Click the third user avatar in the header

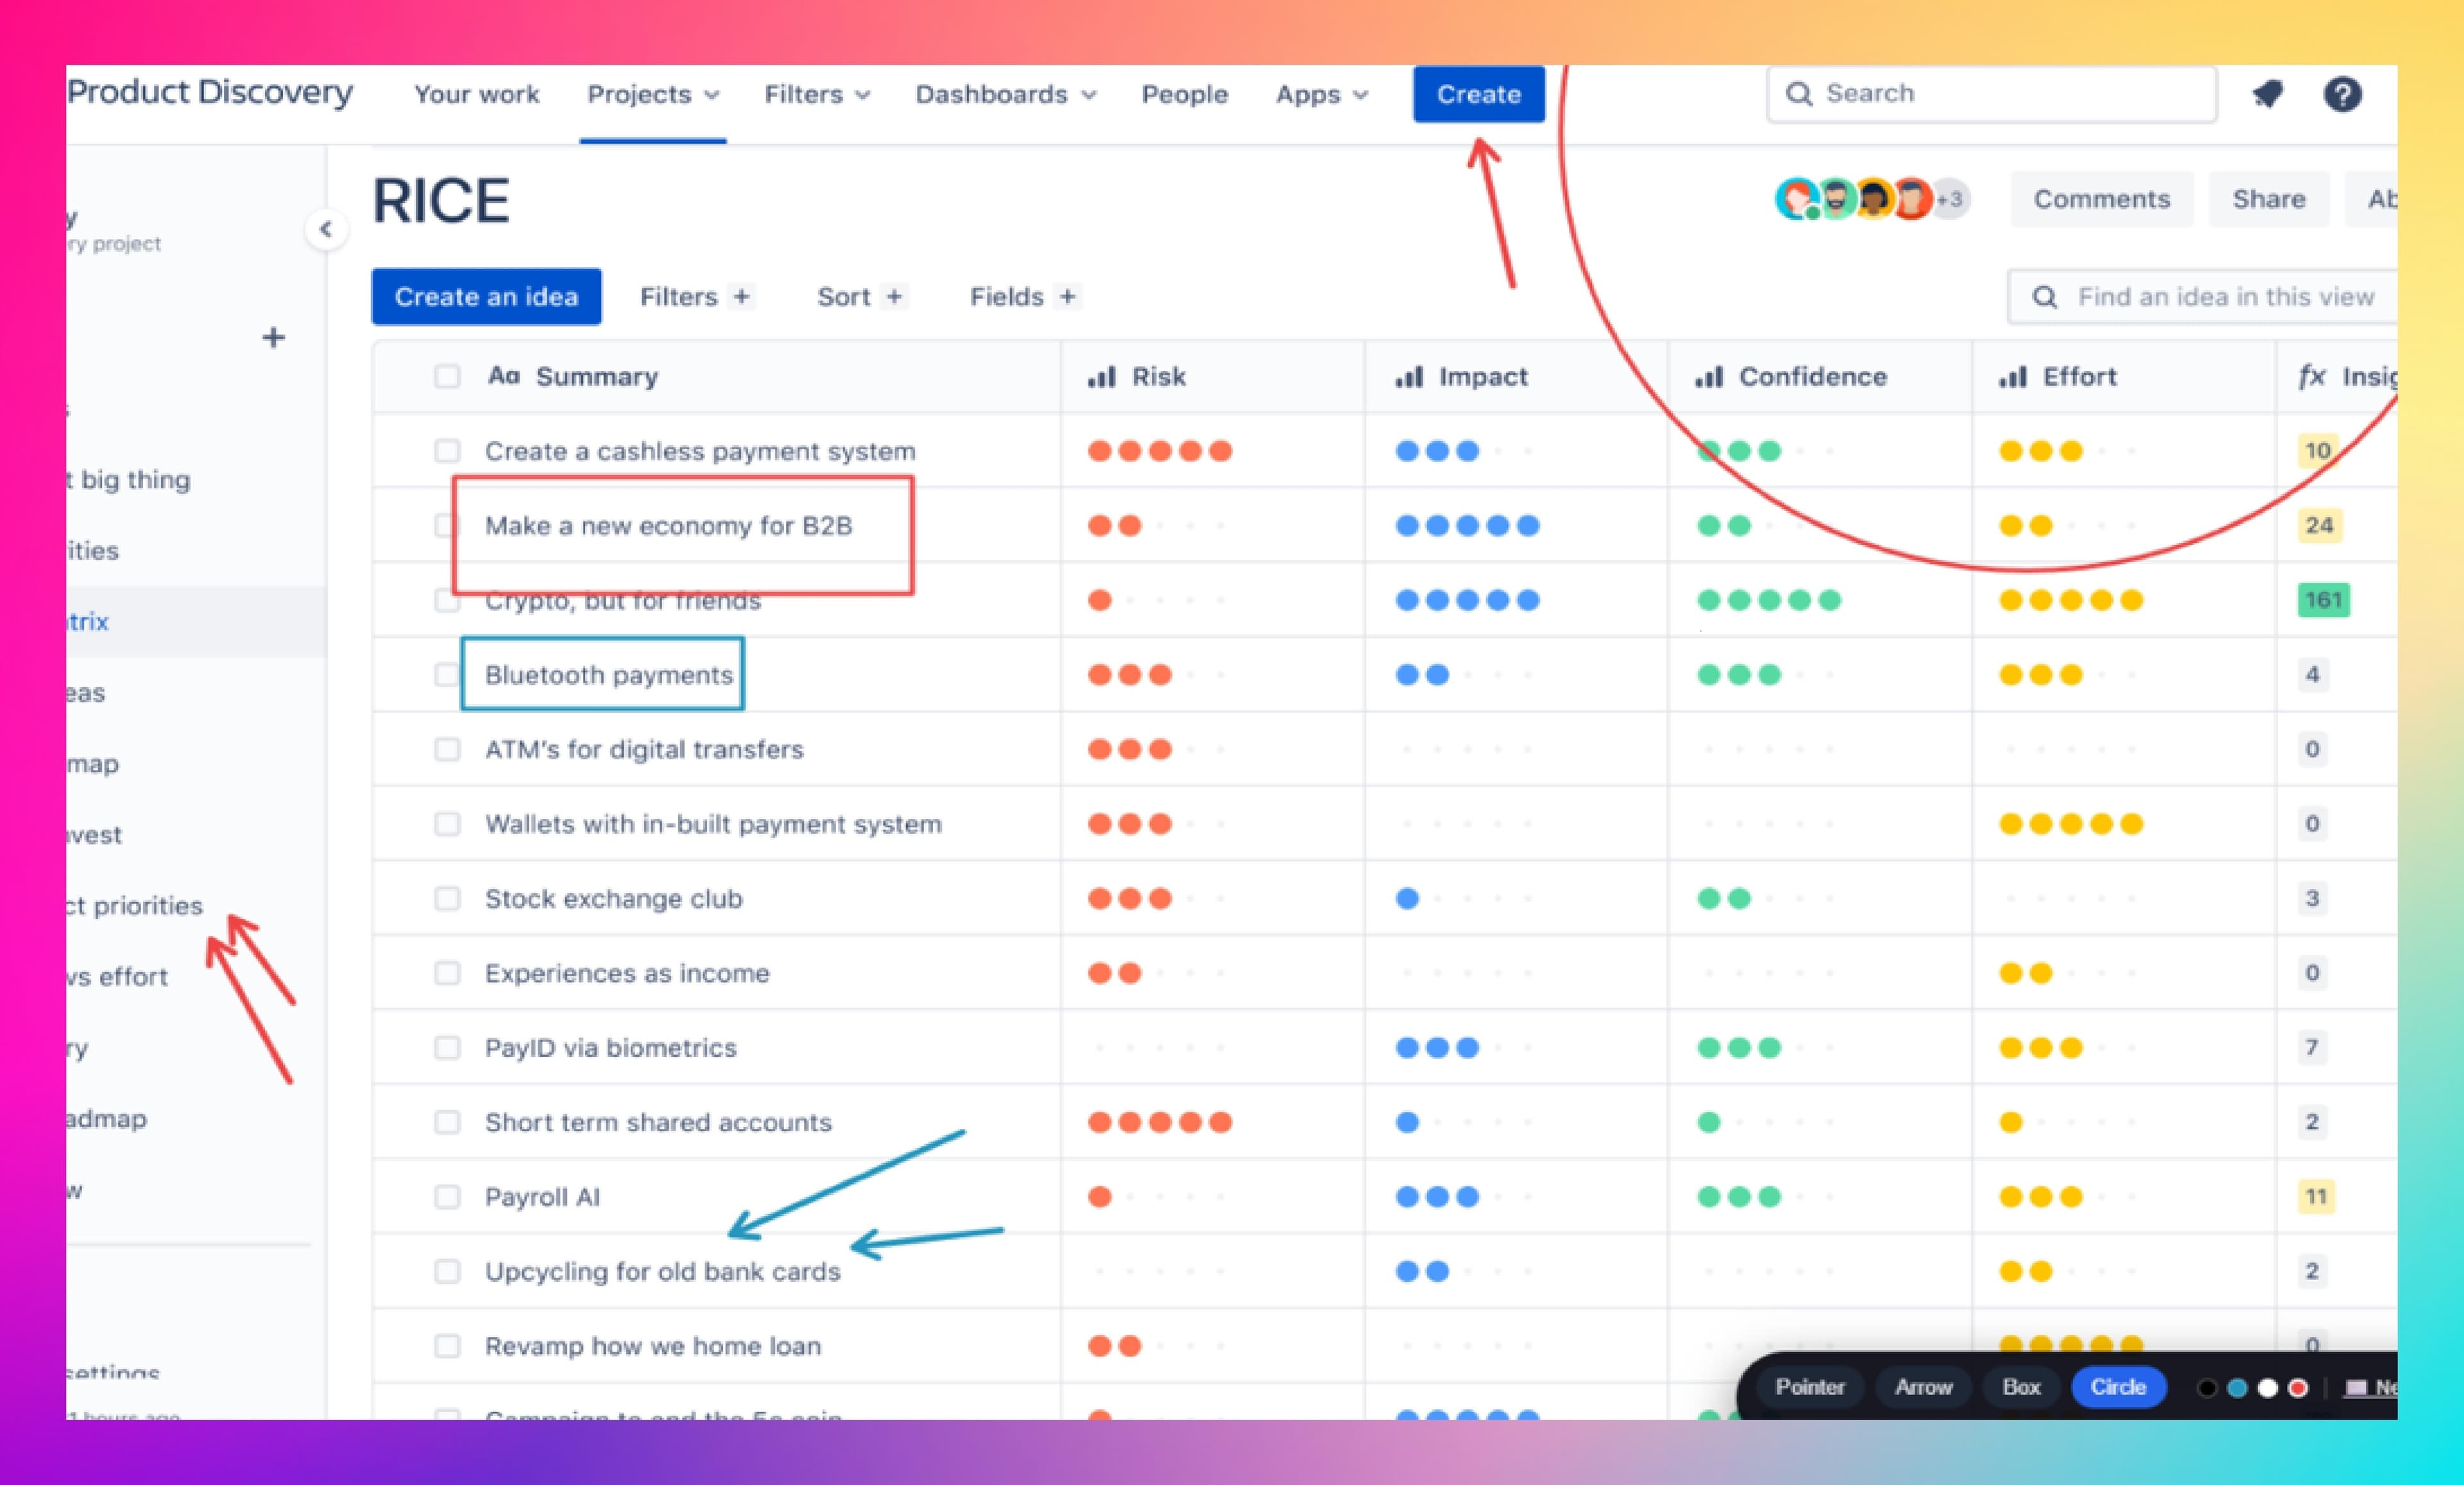click(1874, 198)
